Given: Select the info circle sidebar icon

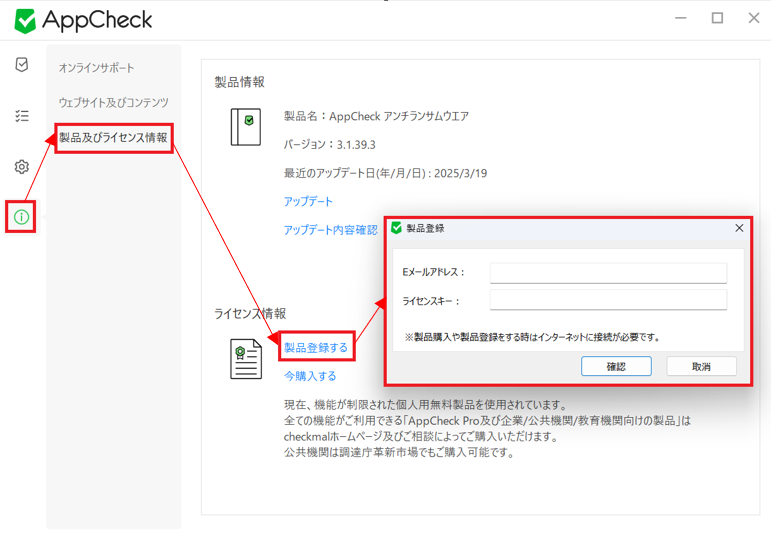Looking at the screenshot, I should pyautogui.click(x=21, y=217).
